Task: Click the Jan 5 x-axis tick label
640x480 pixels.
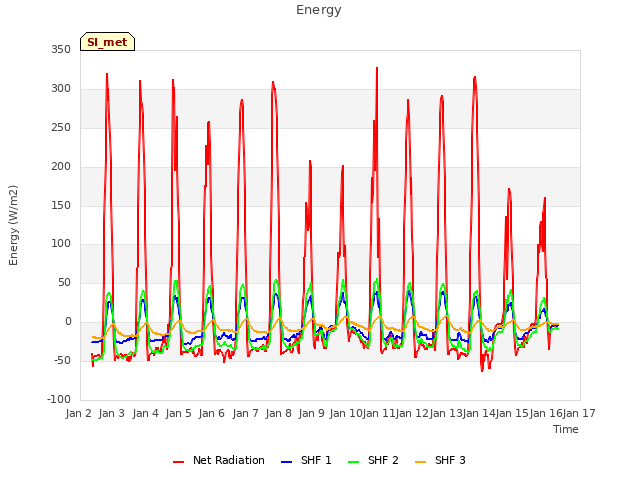Action: click(179, 413)
